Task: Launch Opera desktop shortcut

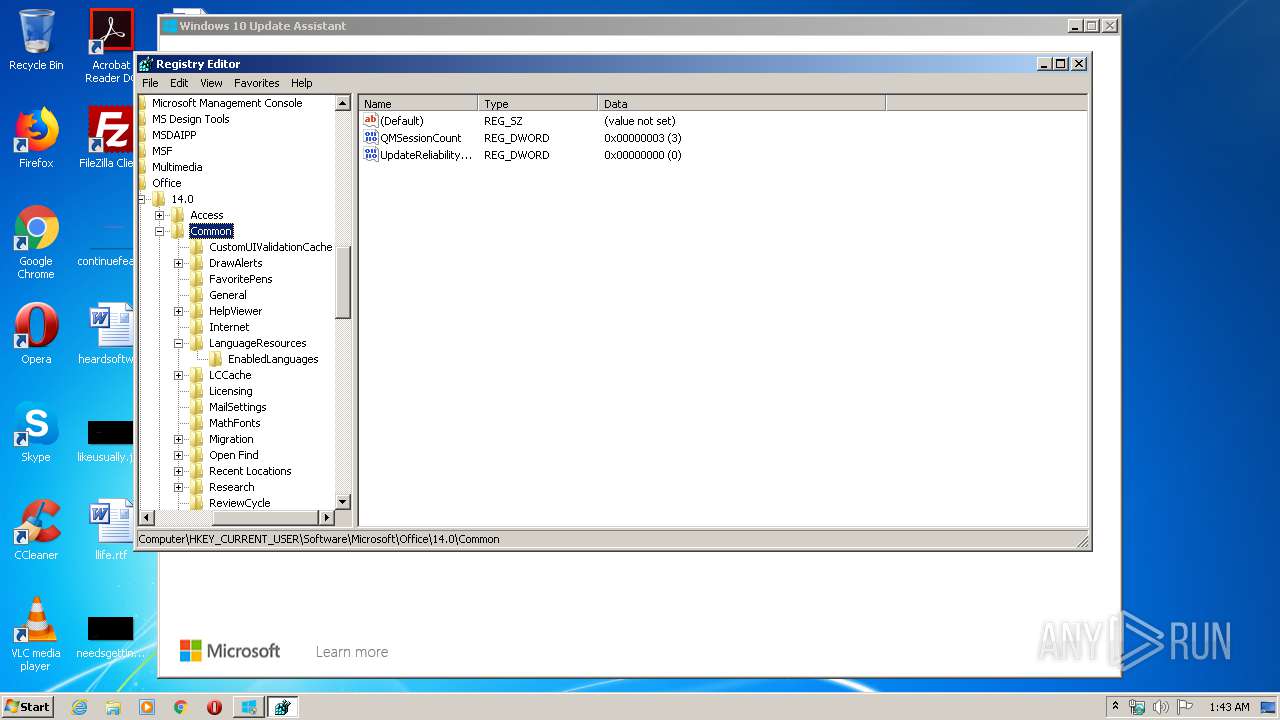Action: (36, 334)
